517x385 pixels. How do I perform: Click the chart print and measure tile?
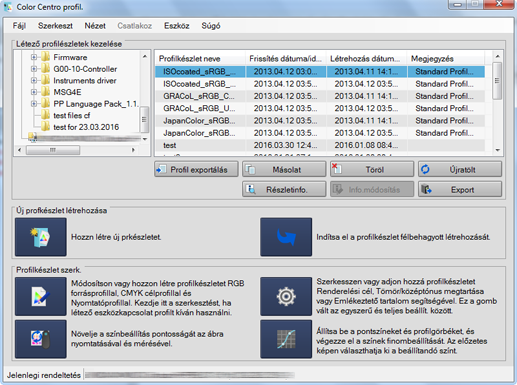(x=41, y=339)
